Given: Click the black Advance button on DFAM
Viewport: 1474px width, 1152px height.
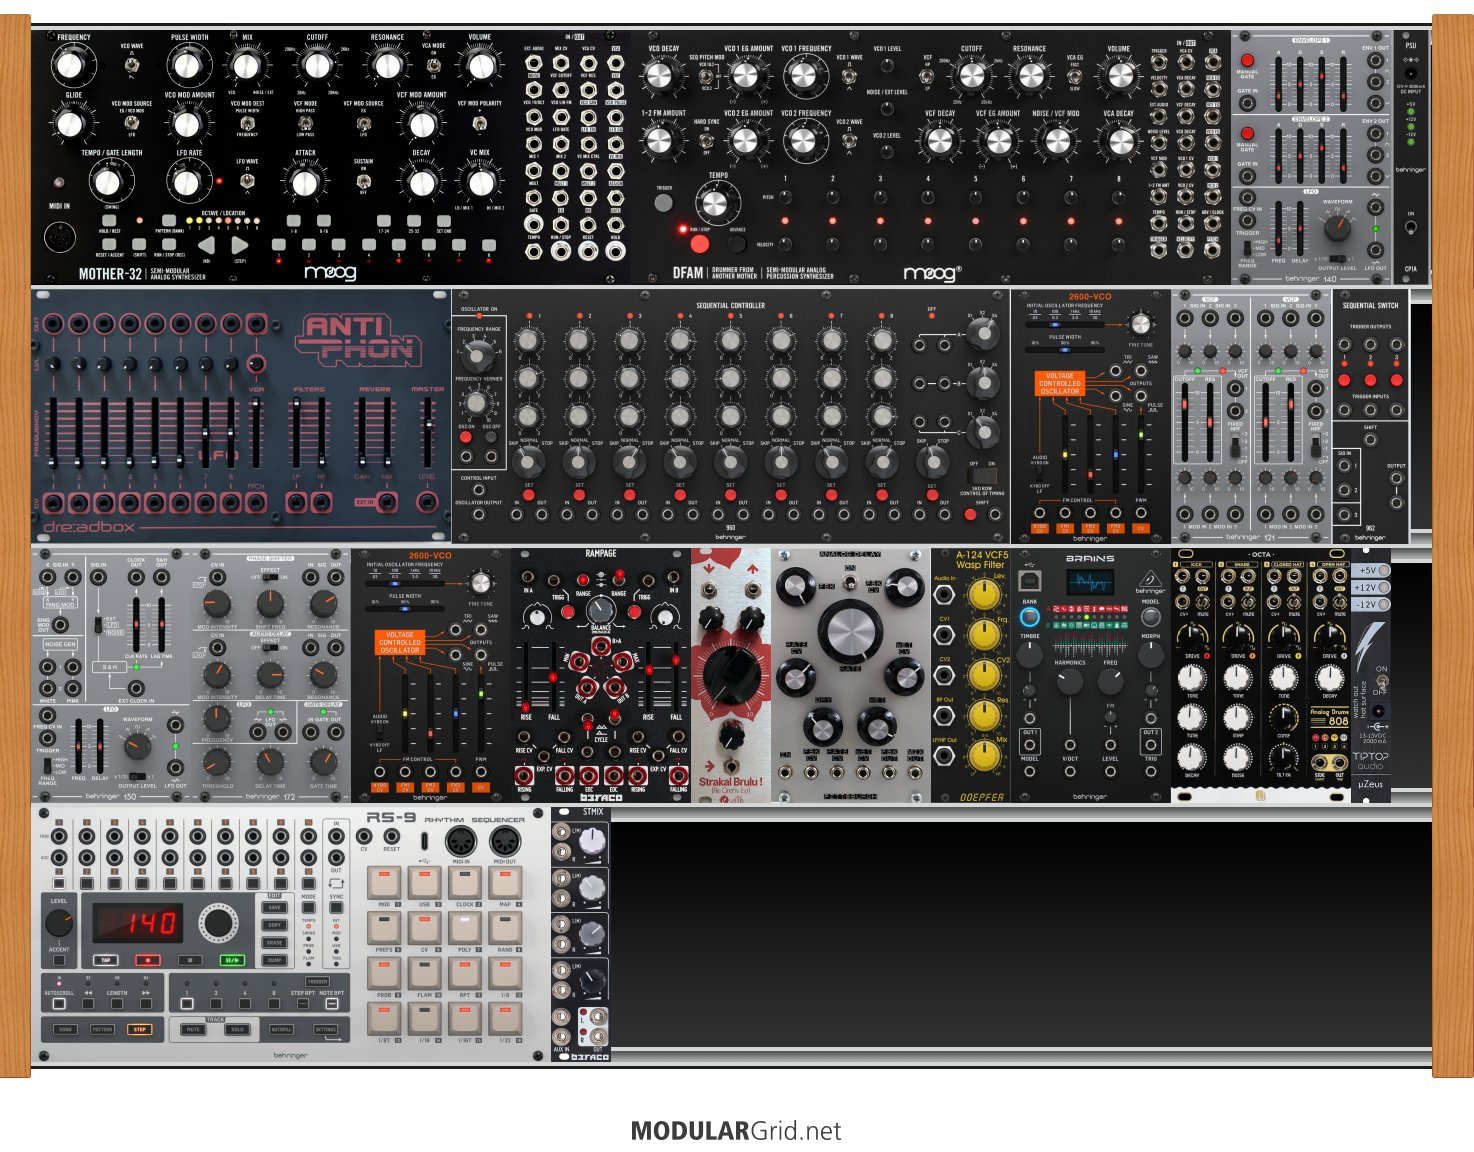Looking at the screenshot, I should click(738, 243).
